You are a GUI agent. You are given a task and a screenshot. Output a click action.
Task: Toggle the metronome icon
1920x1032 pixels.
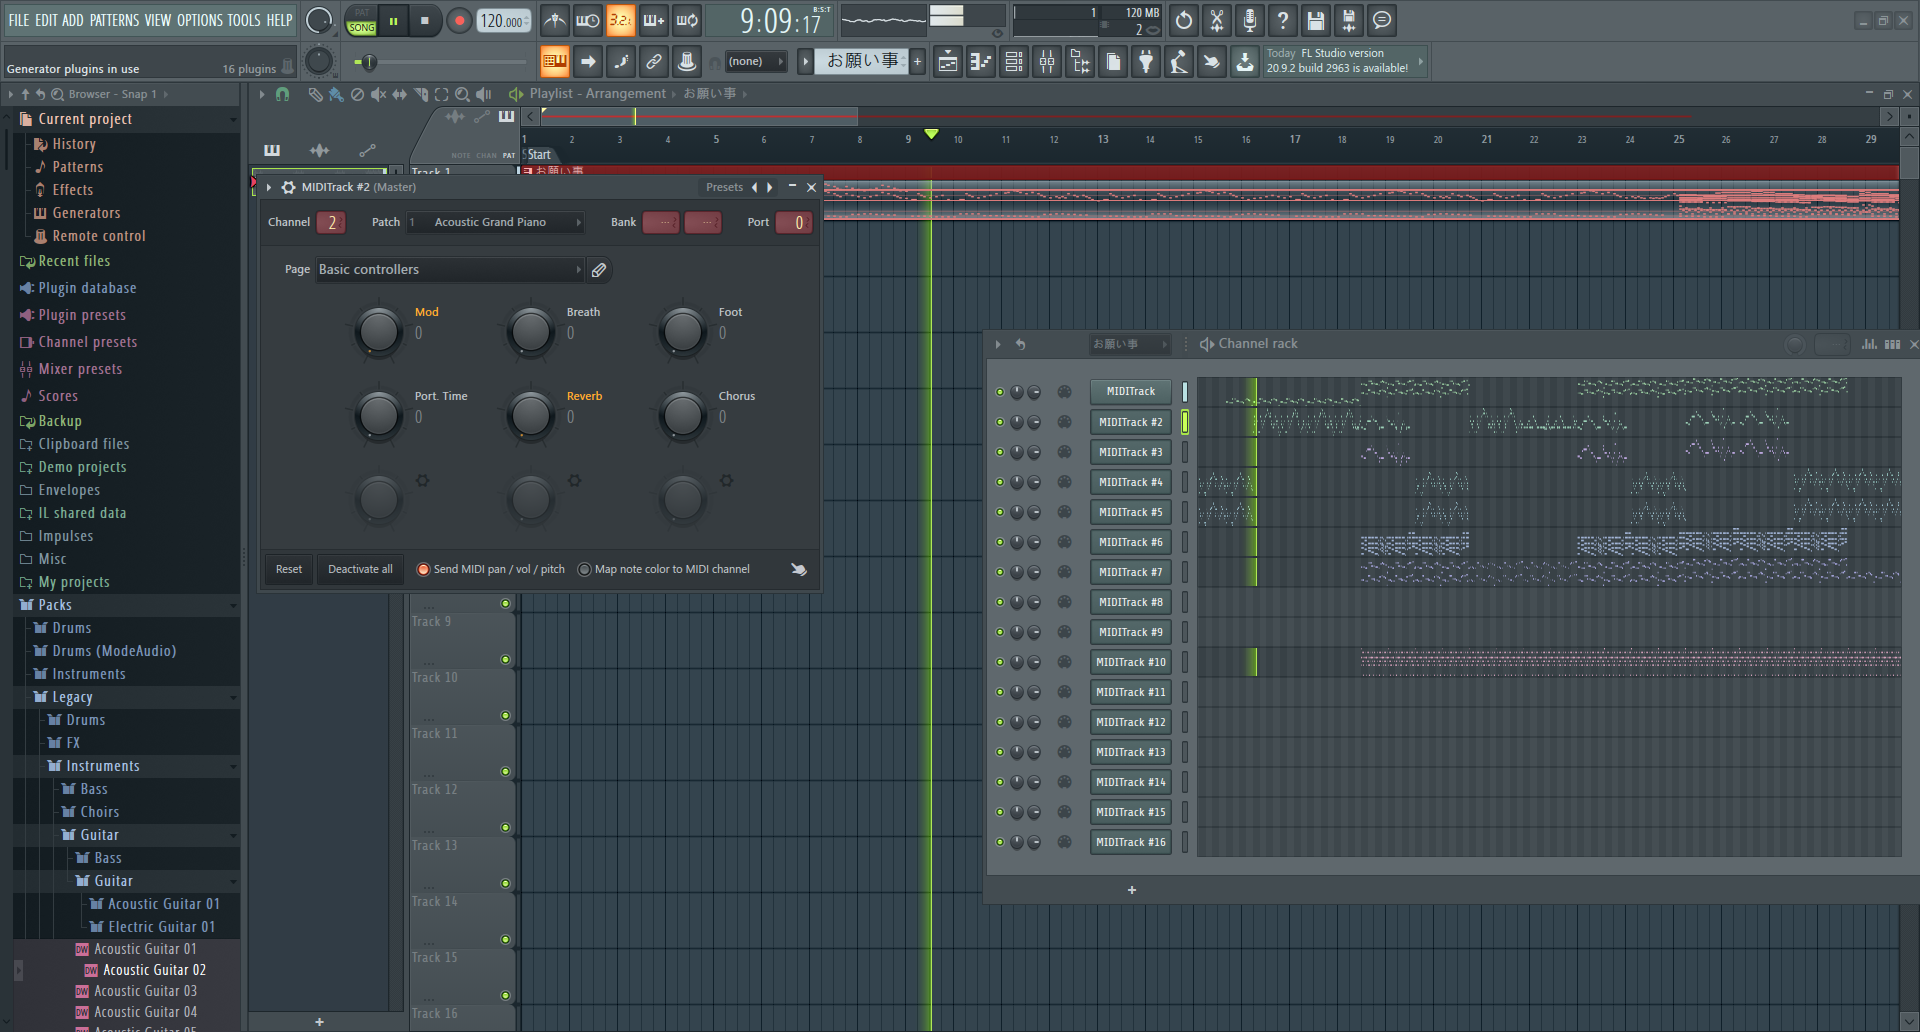click(x=555, y=20)
